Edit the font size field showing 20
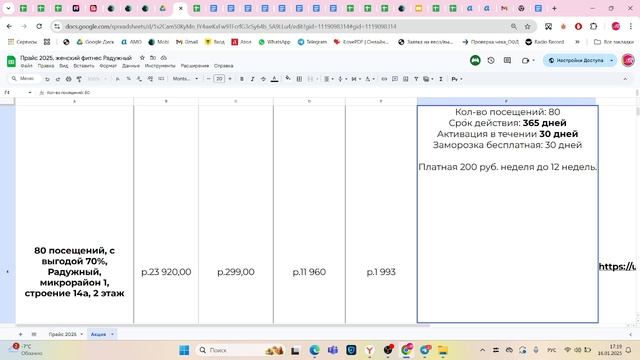The height and width of the screenshot is (360, 640). click(x=219, y=79)
